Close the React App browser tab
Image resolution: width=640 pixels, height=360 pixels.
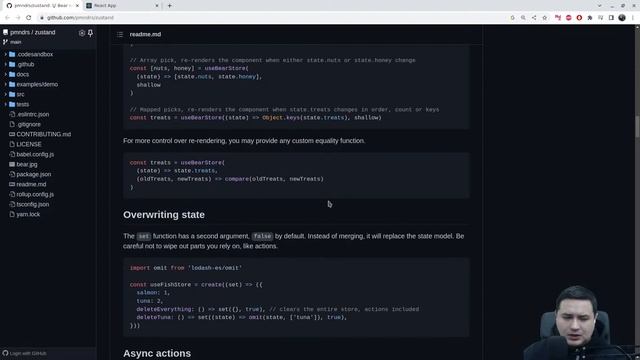(157, 6)
